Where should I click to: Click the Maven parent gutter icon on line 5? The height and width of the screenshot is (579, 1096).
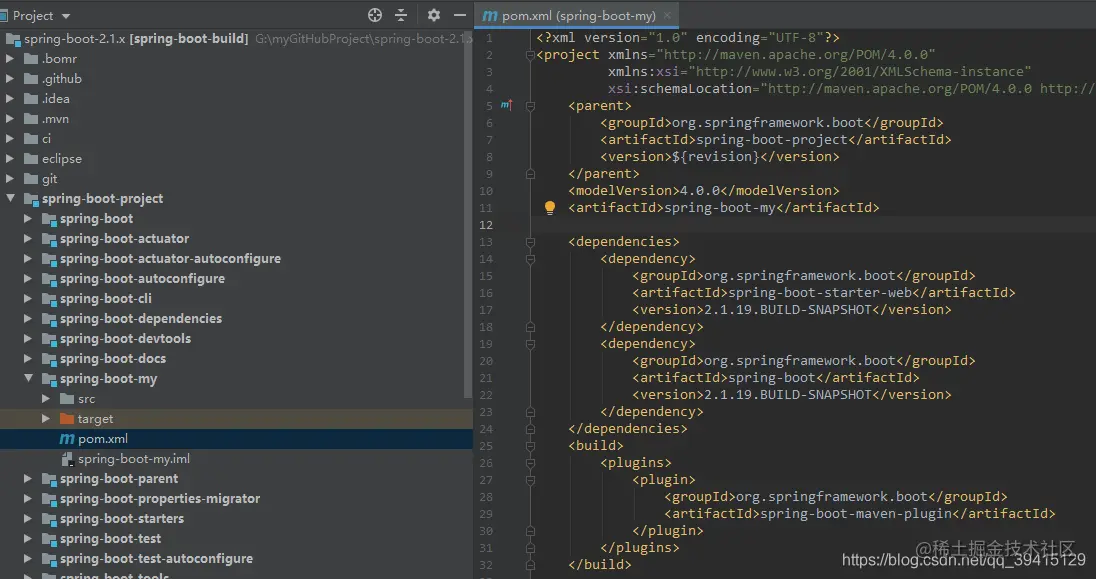[507, 105]
